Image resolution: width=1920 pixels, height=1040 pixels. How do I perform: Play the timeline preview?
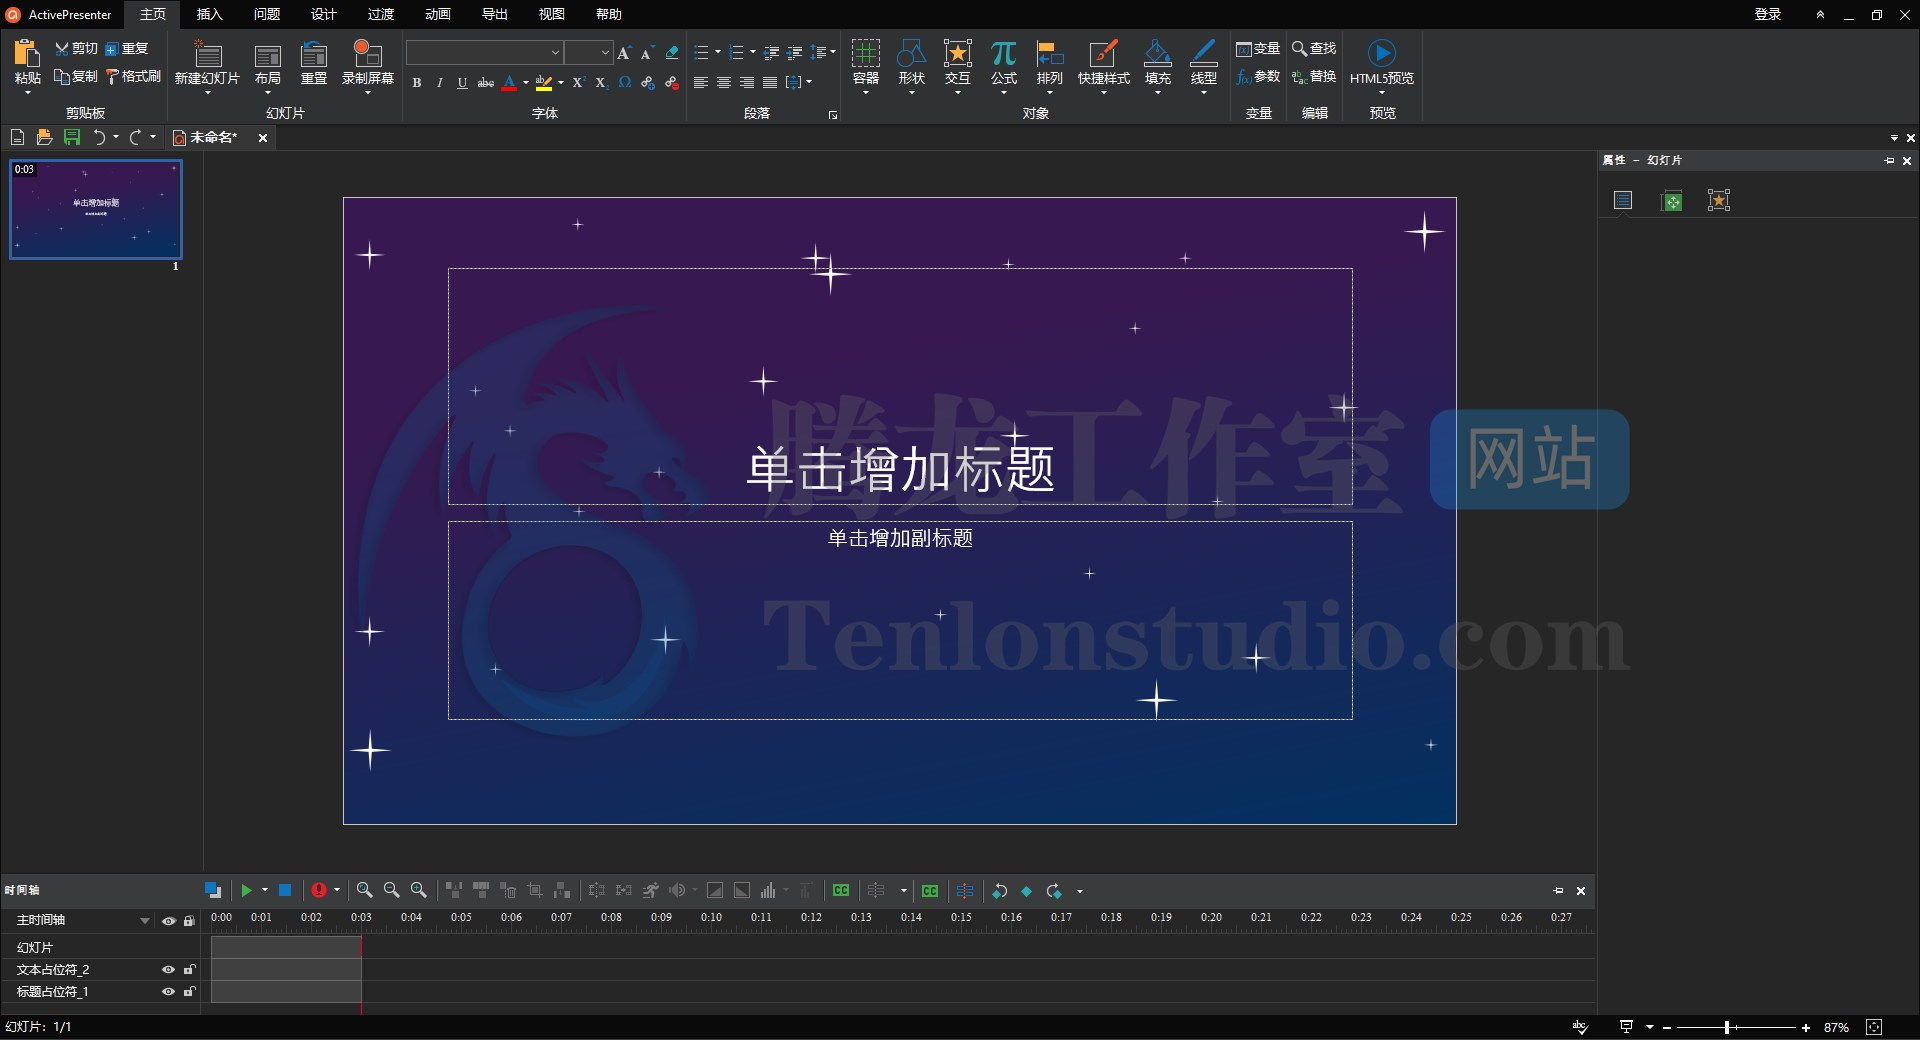coord(246,890)
